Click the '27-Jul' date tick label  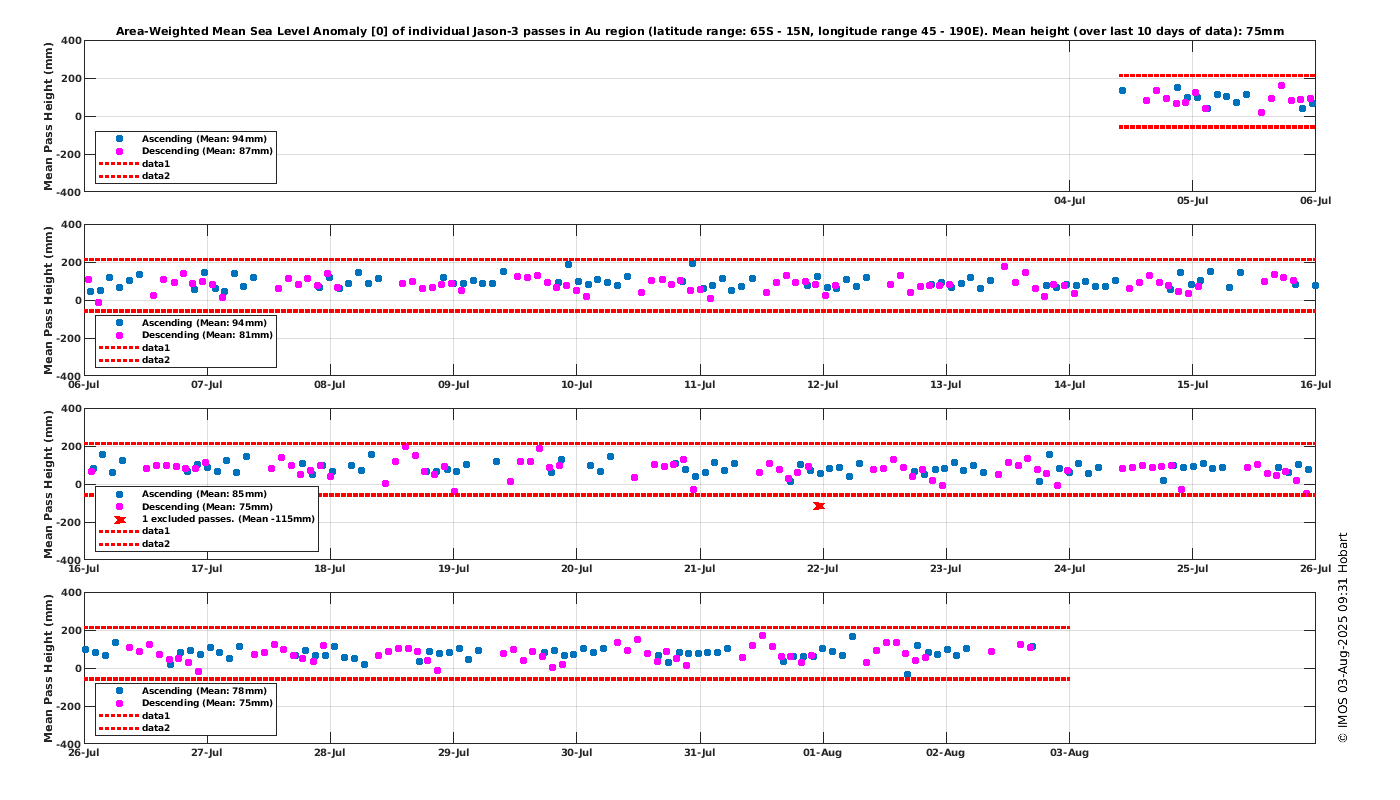click(207, 753)
